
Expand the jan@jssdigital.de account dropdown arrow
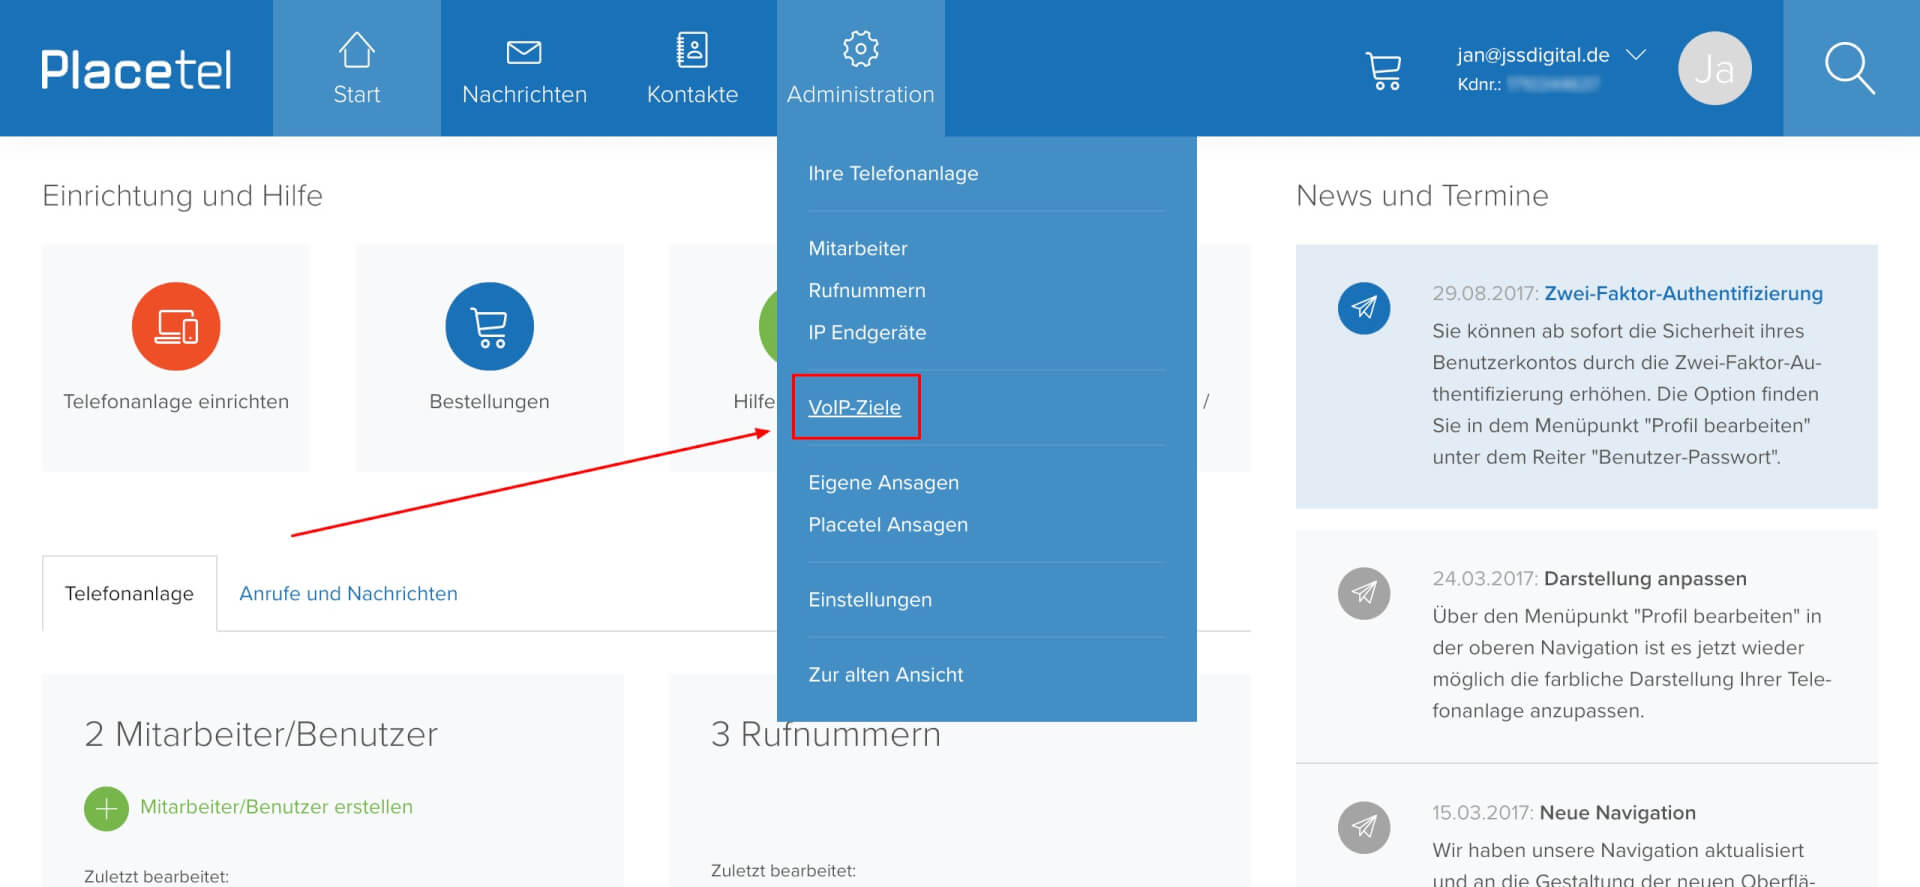coord(1636,54)
